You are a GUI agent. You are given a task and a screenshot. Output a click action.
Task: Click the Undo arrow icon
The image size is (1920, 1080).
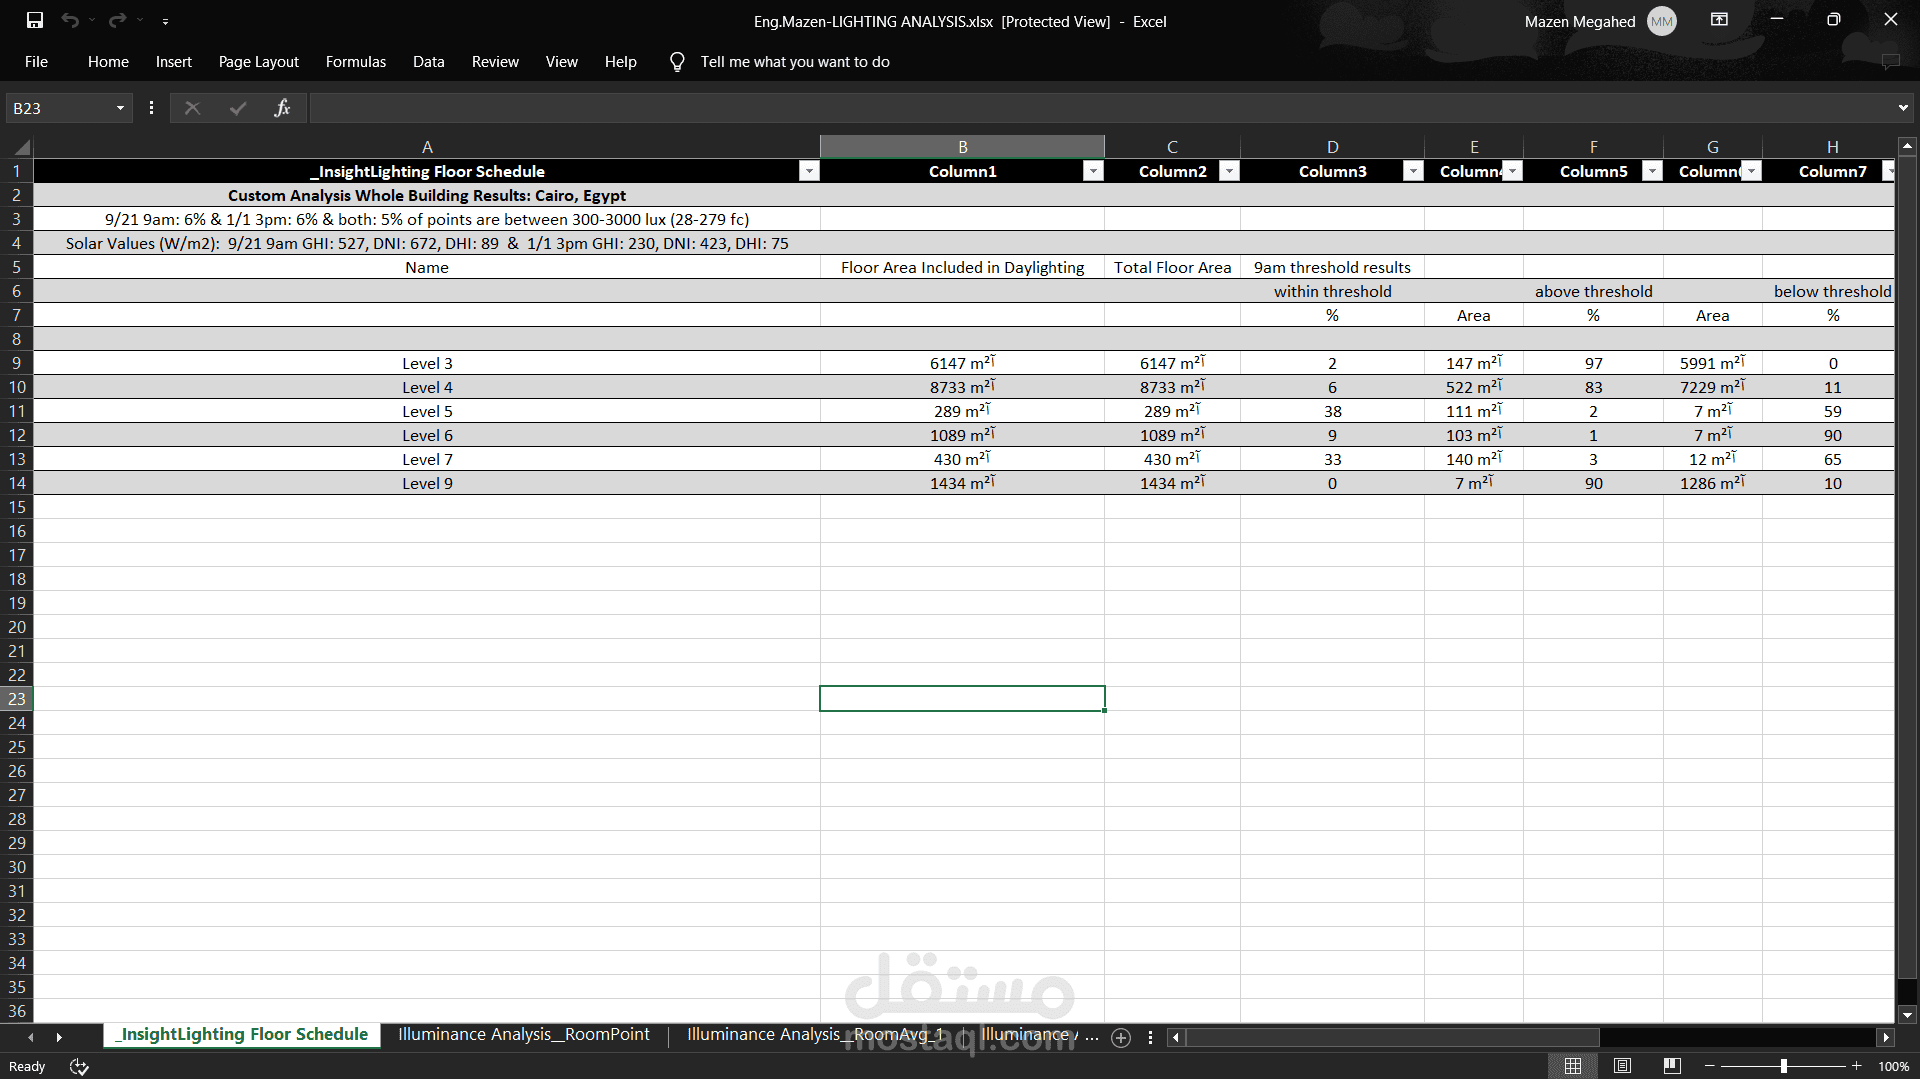(x=69, y=20)
